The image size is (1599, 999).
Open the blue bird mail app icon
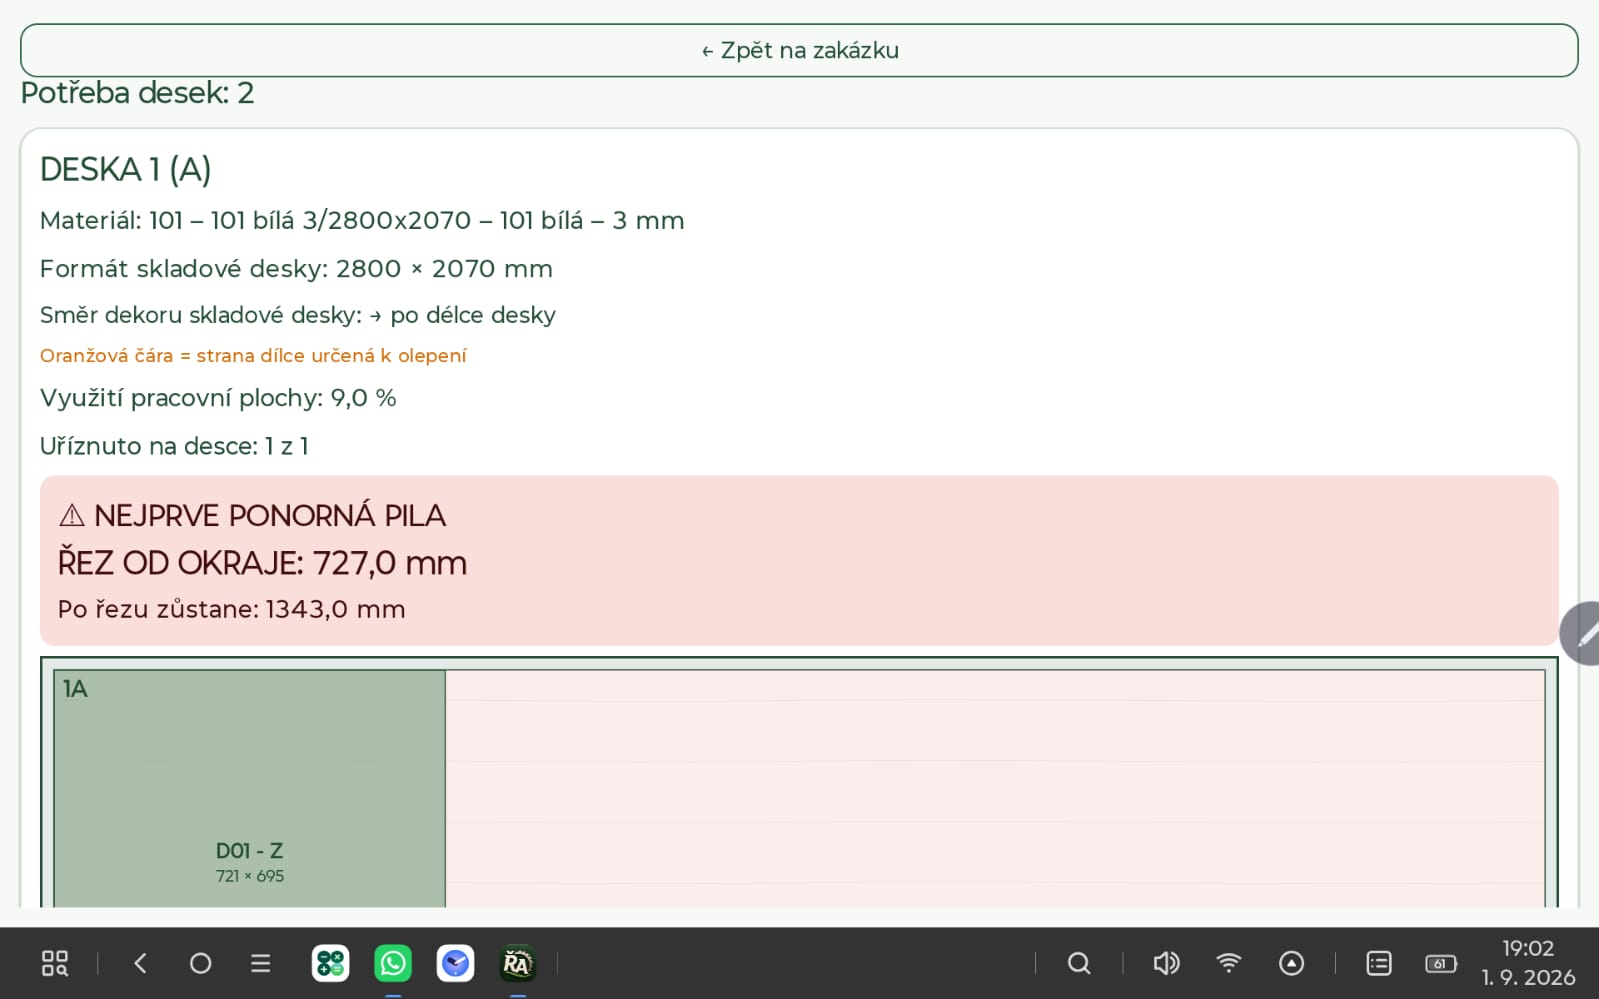coord(455,963)
